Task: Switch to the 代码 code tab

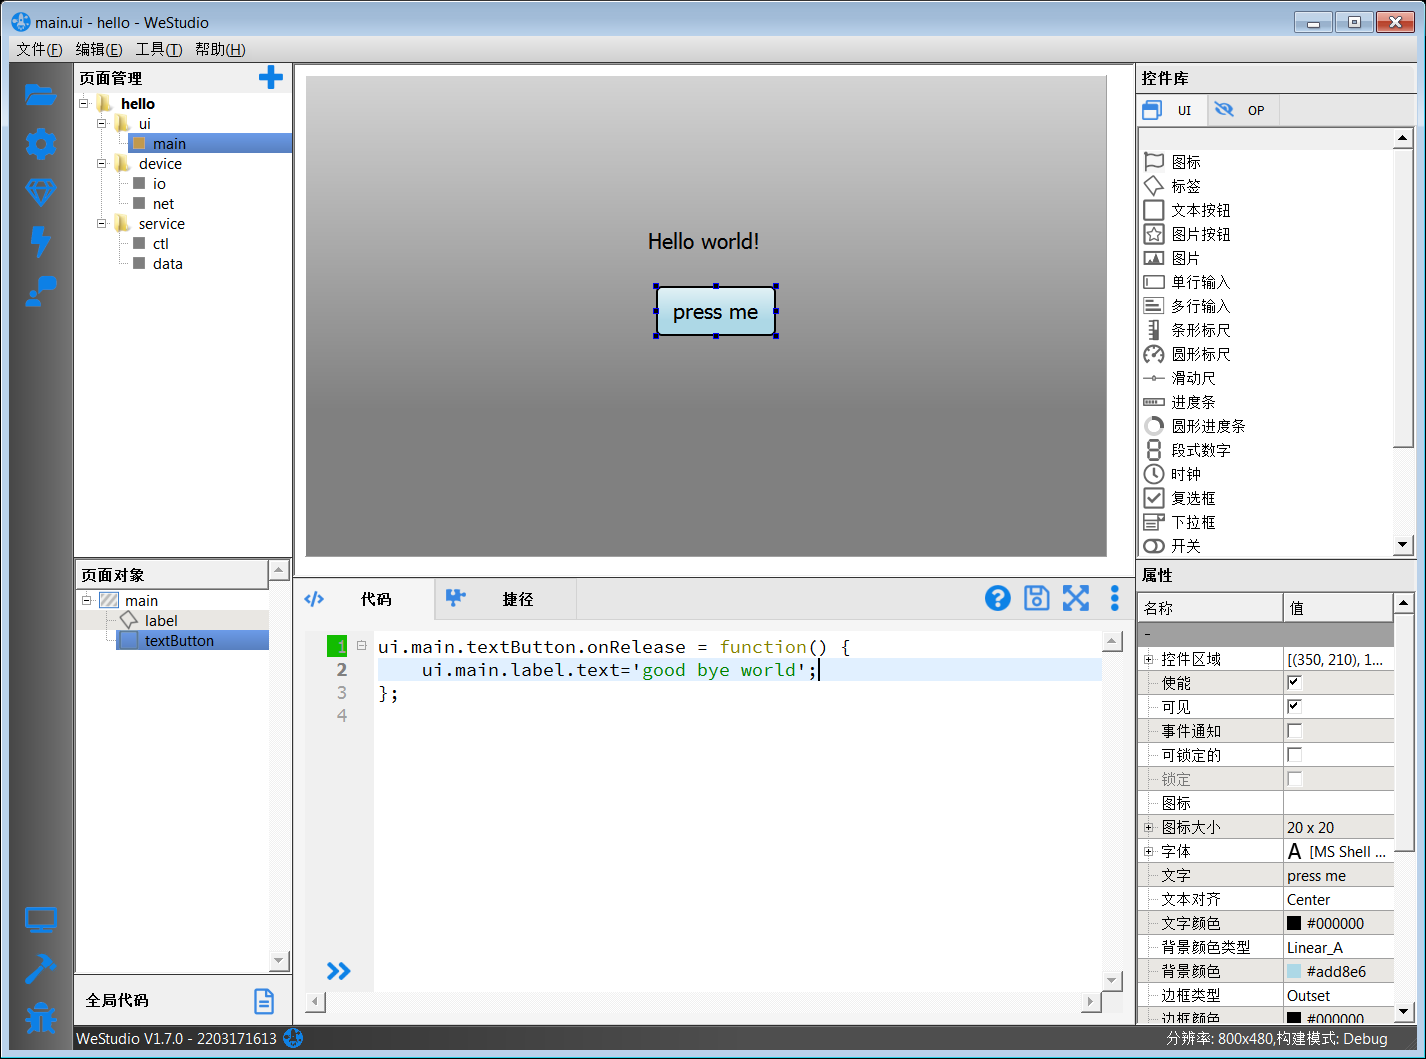Action: click(365, 599)
